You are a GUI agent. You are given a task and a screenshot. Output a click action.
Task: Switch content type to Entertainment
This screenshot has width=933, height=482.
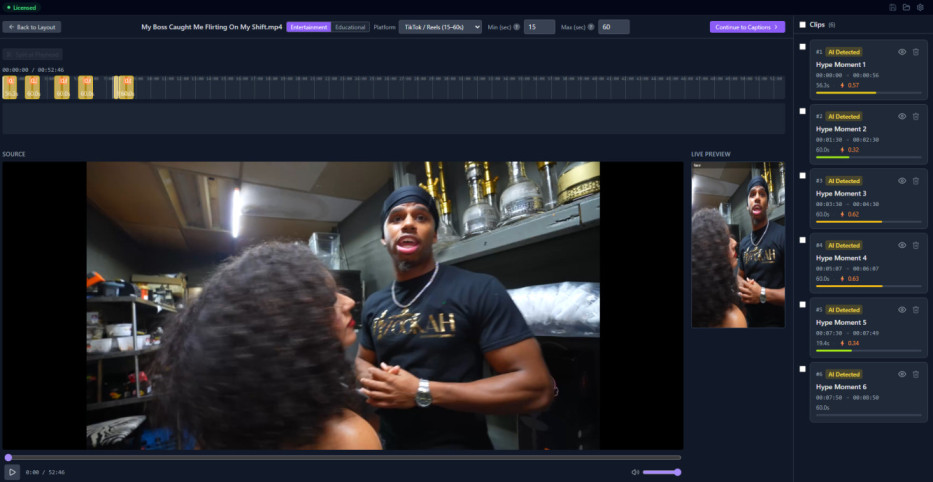(309, 27)
